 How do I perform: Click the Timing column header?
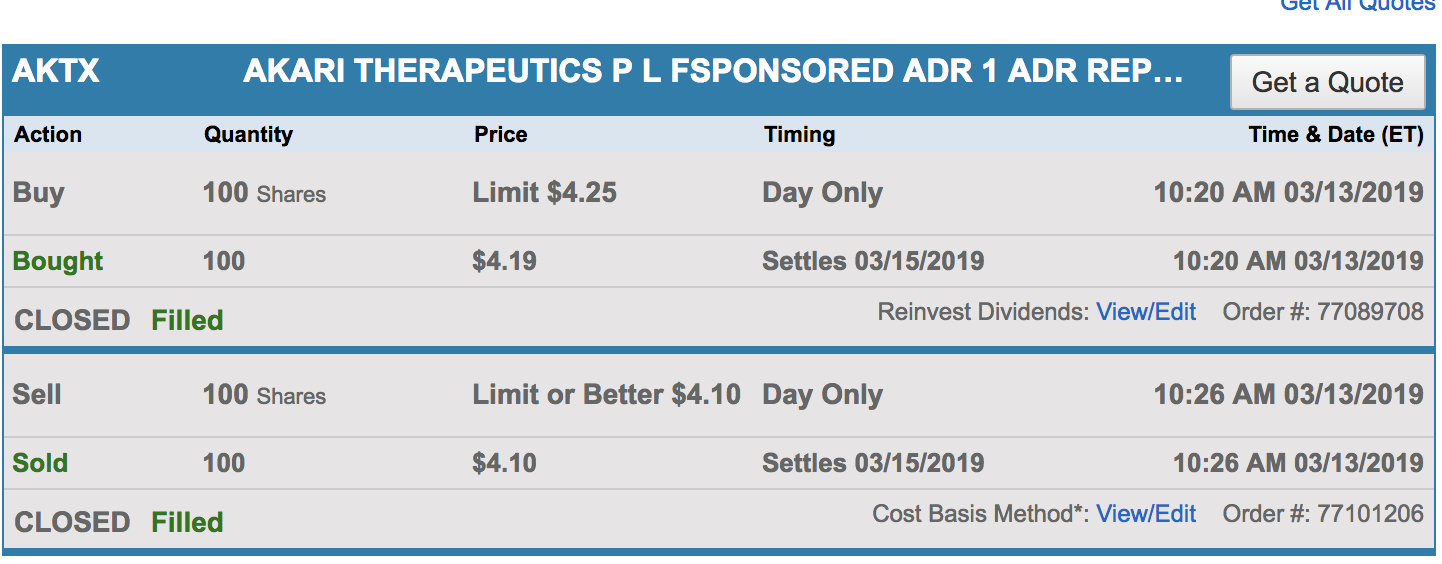pyautogui.click(x=799, y=135)
